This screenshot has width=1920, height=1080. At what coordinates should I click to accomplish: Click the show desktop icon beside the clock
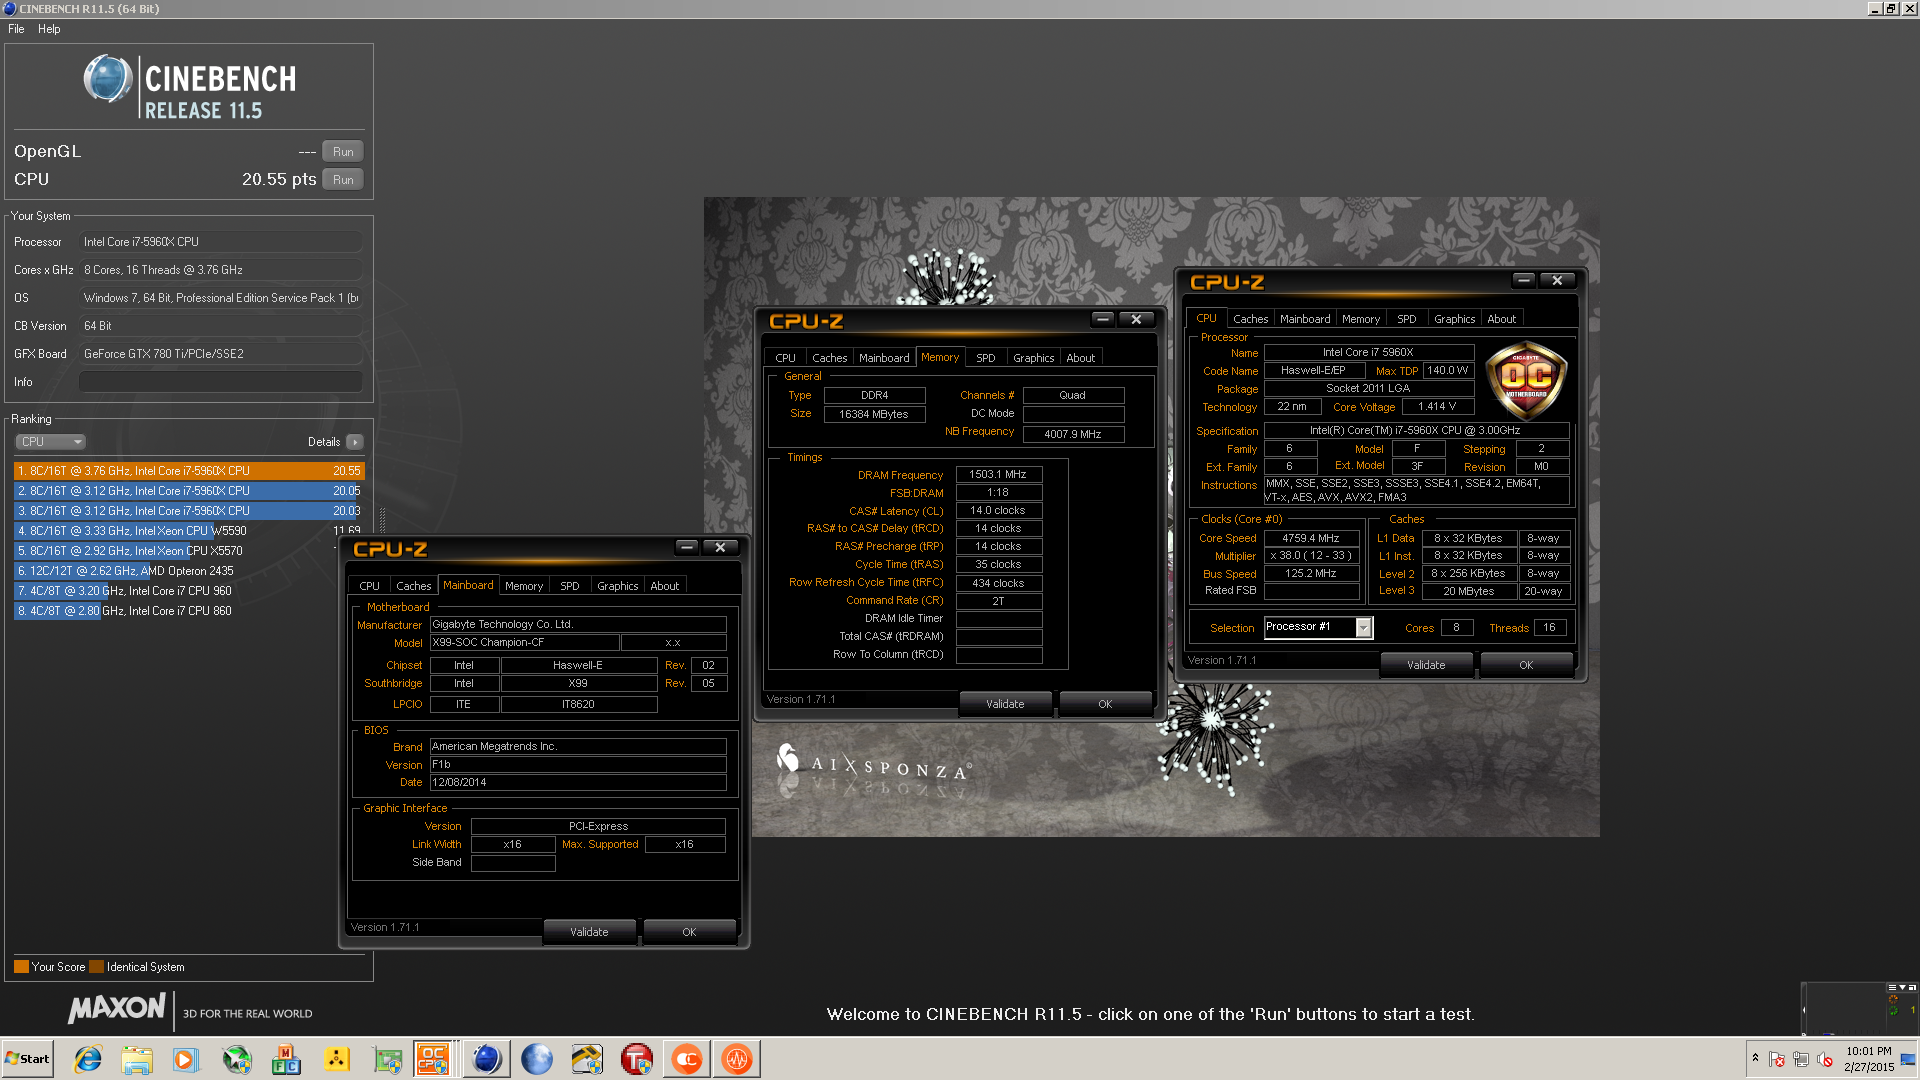click(x=1909, y=1059)
